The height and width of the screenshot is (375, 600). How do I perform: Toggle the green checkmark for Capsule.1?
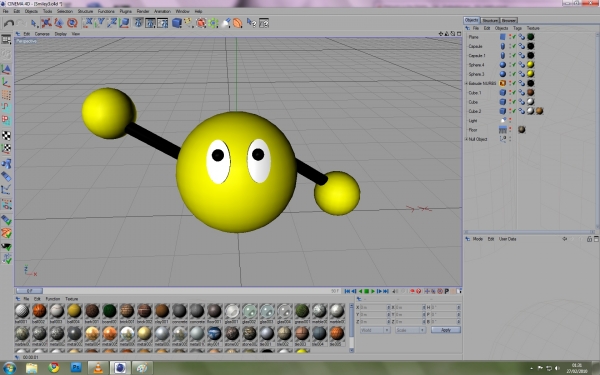click(x=514, y=55)
